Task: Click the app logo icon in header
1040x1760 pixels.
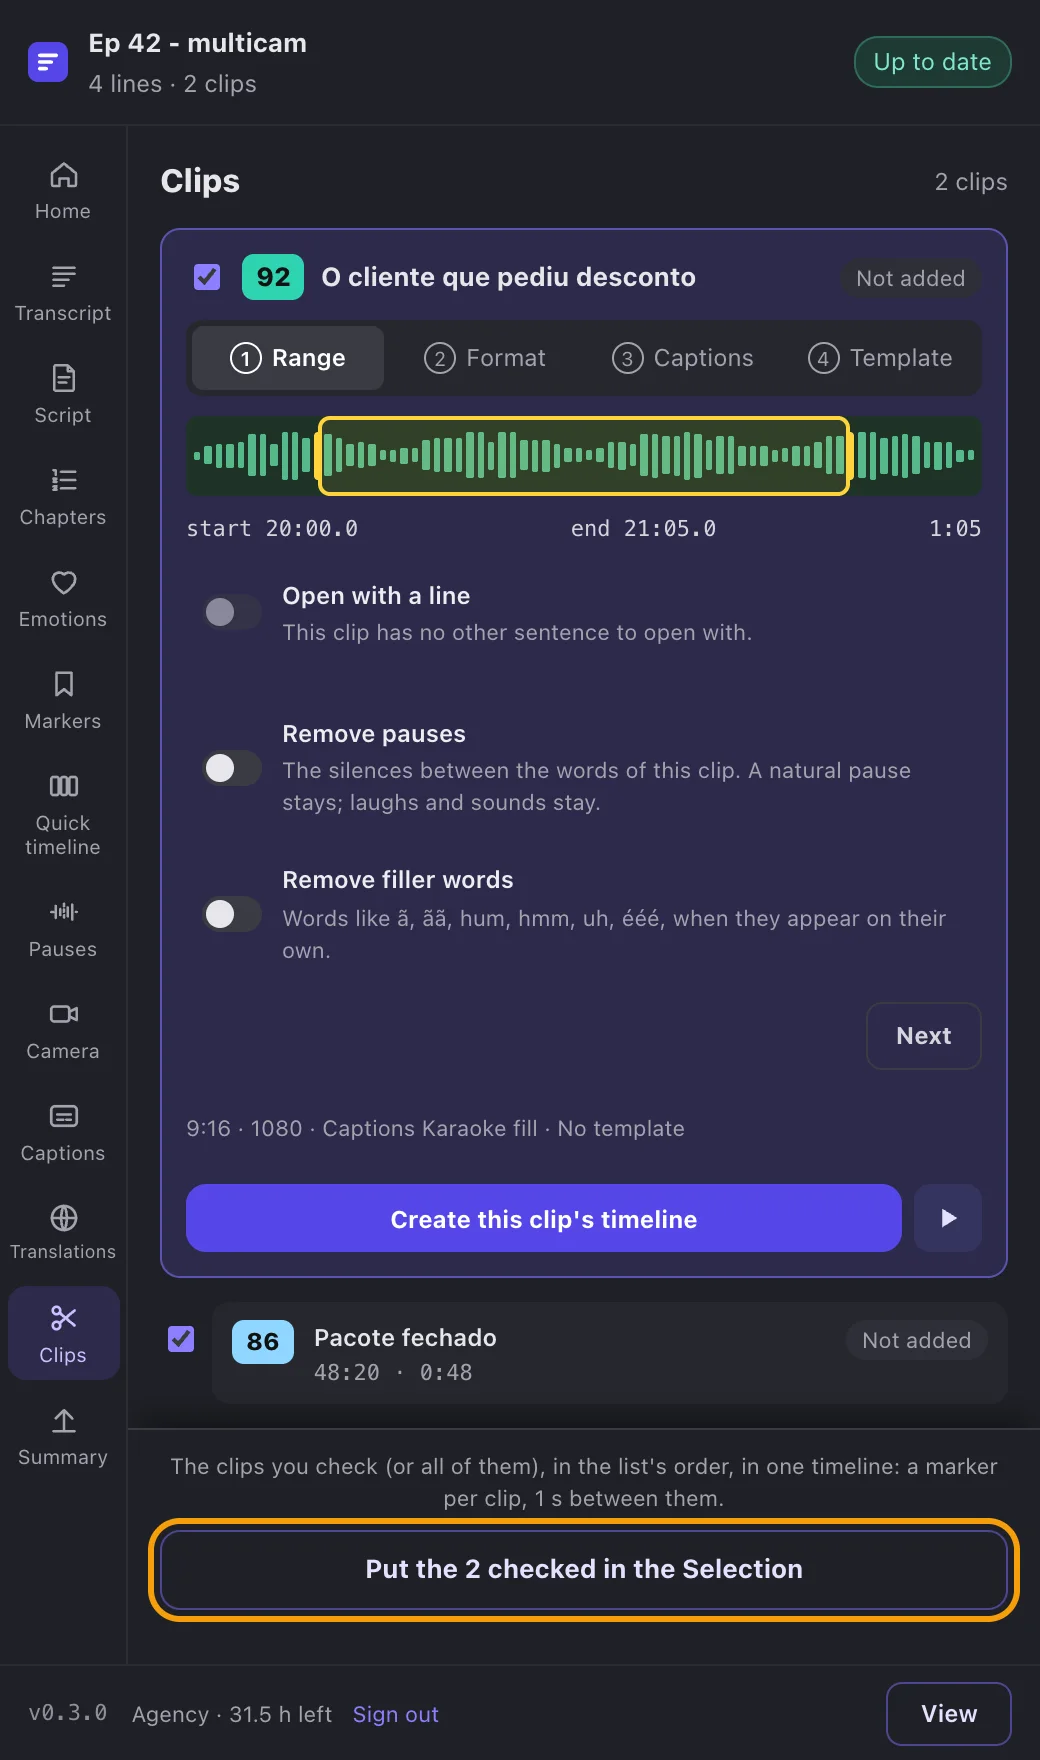Action: 48,62
